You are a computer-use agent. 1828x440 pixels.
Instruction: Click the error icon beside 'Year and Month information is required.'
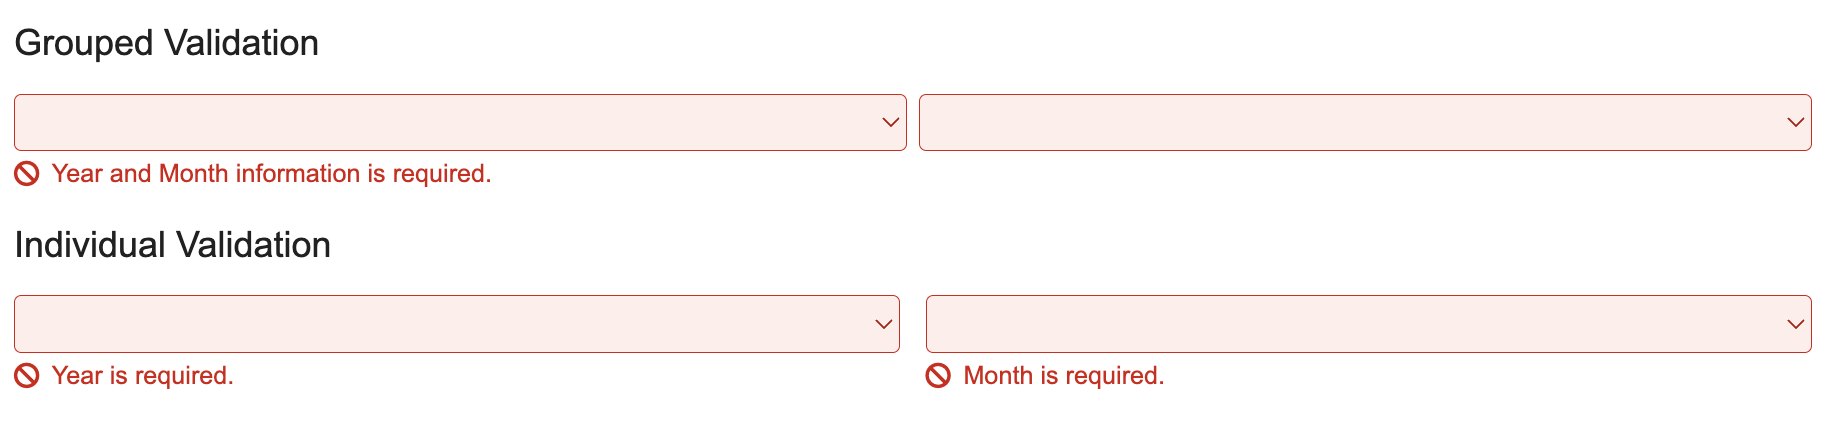pos(27,174)
